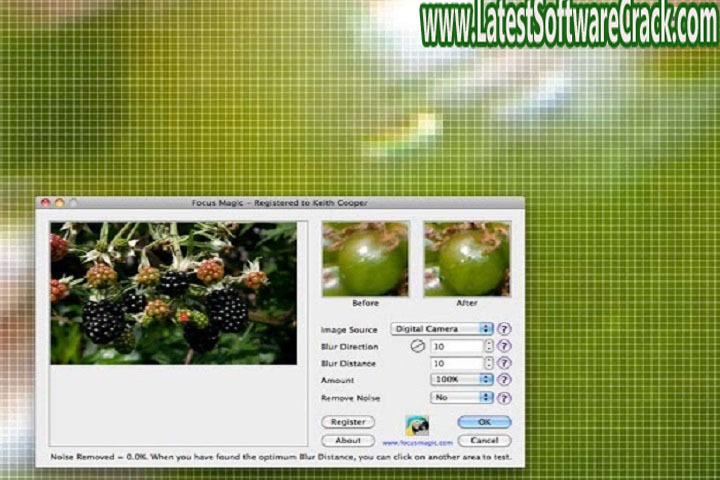This screenshot has height=480, width=720.
Task: Click the 'Noise Removed' status message
Action: [281, 457]
